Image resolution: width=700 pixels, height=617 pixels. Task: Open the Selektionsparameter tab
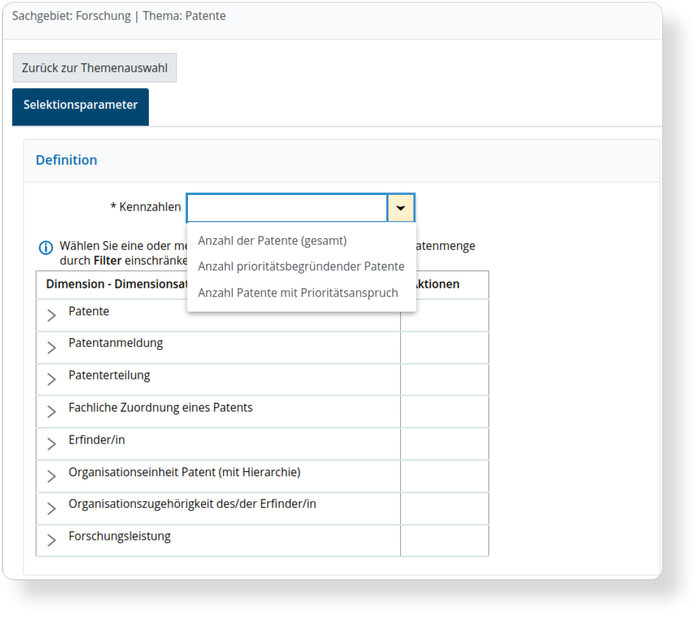(80, 106)
